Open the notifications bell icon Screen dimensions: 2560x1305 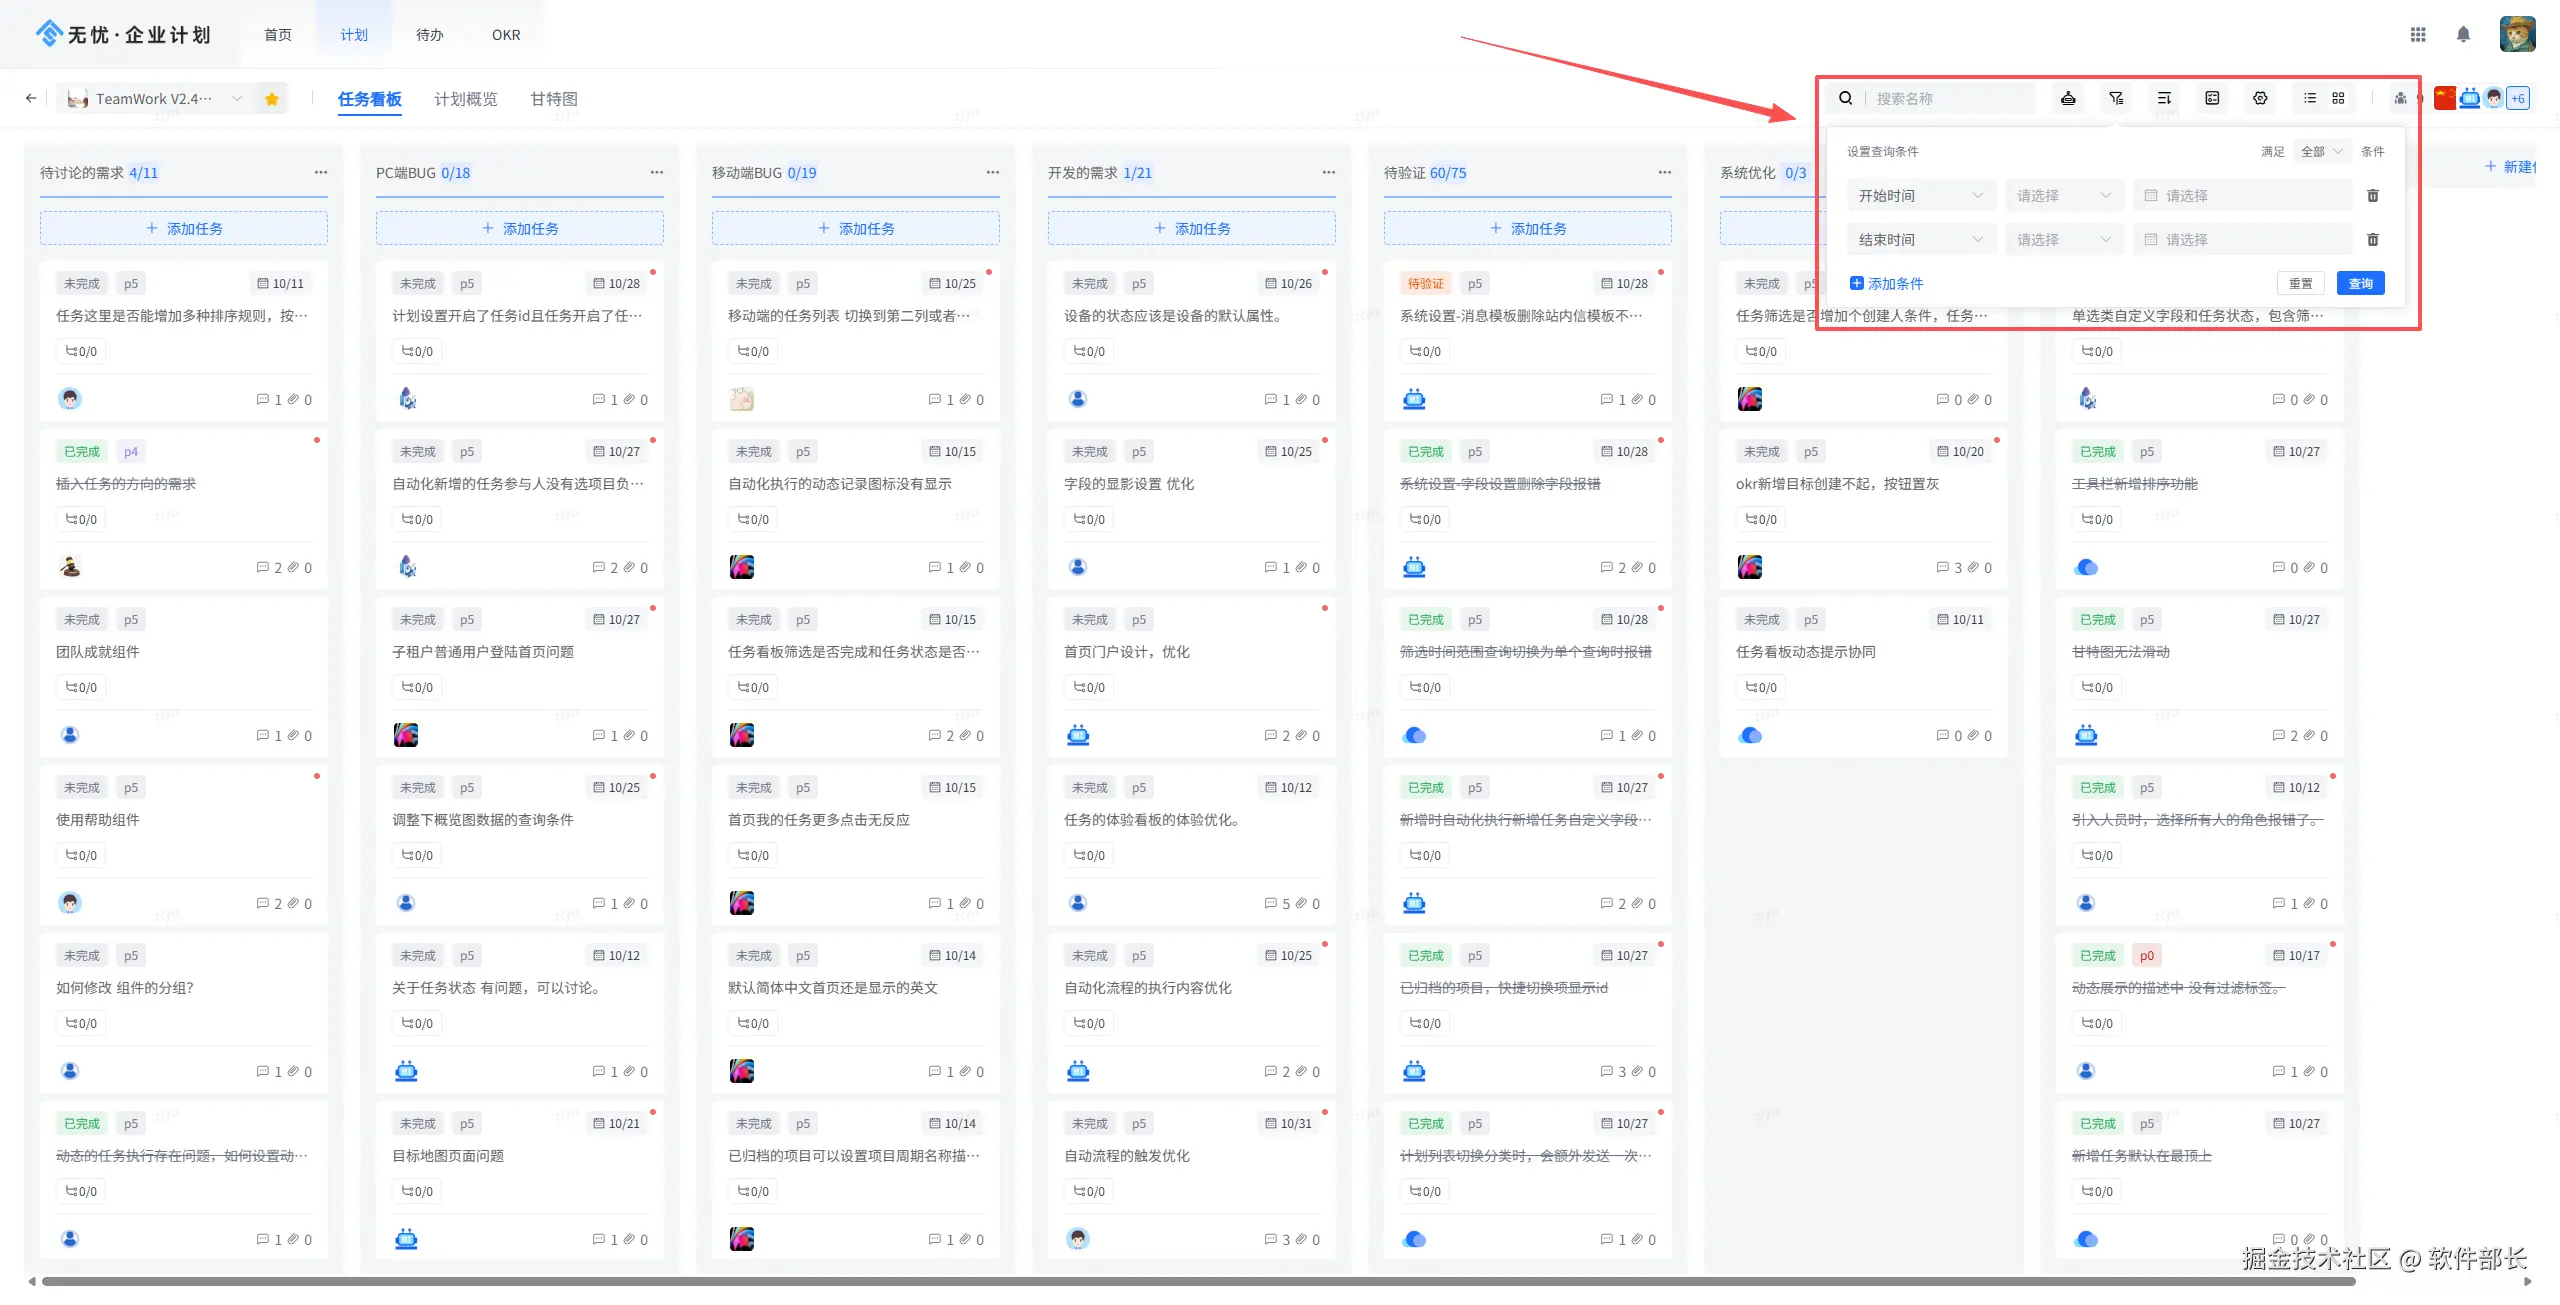2463,35
